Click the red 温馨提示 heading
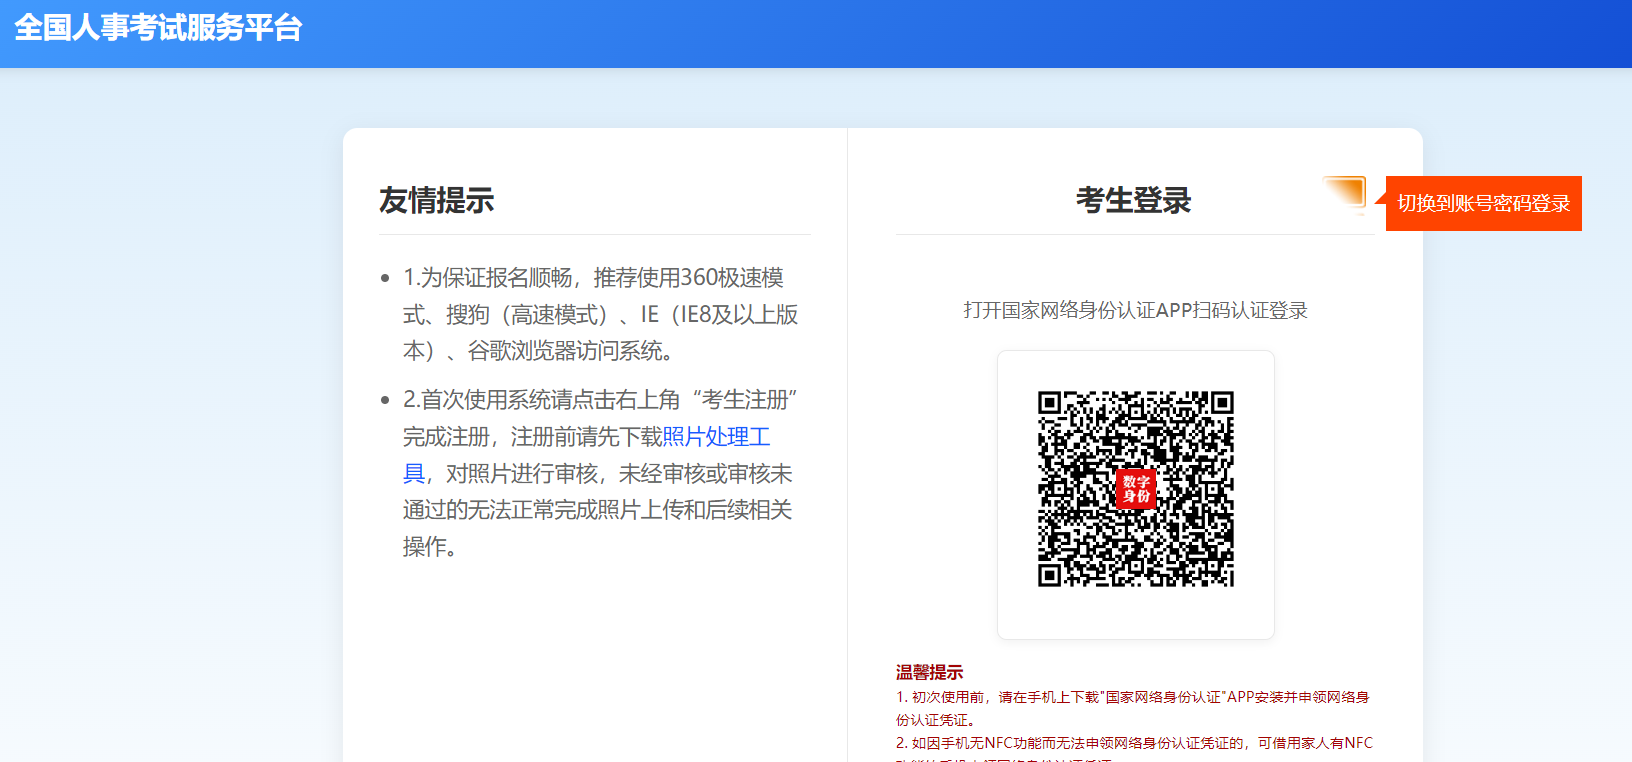Image resolution: width=1632 pixels, height=762 pixels. click(x=929, y=672)
